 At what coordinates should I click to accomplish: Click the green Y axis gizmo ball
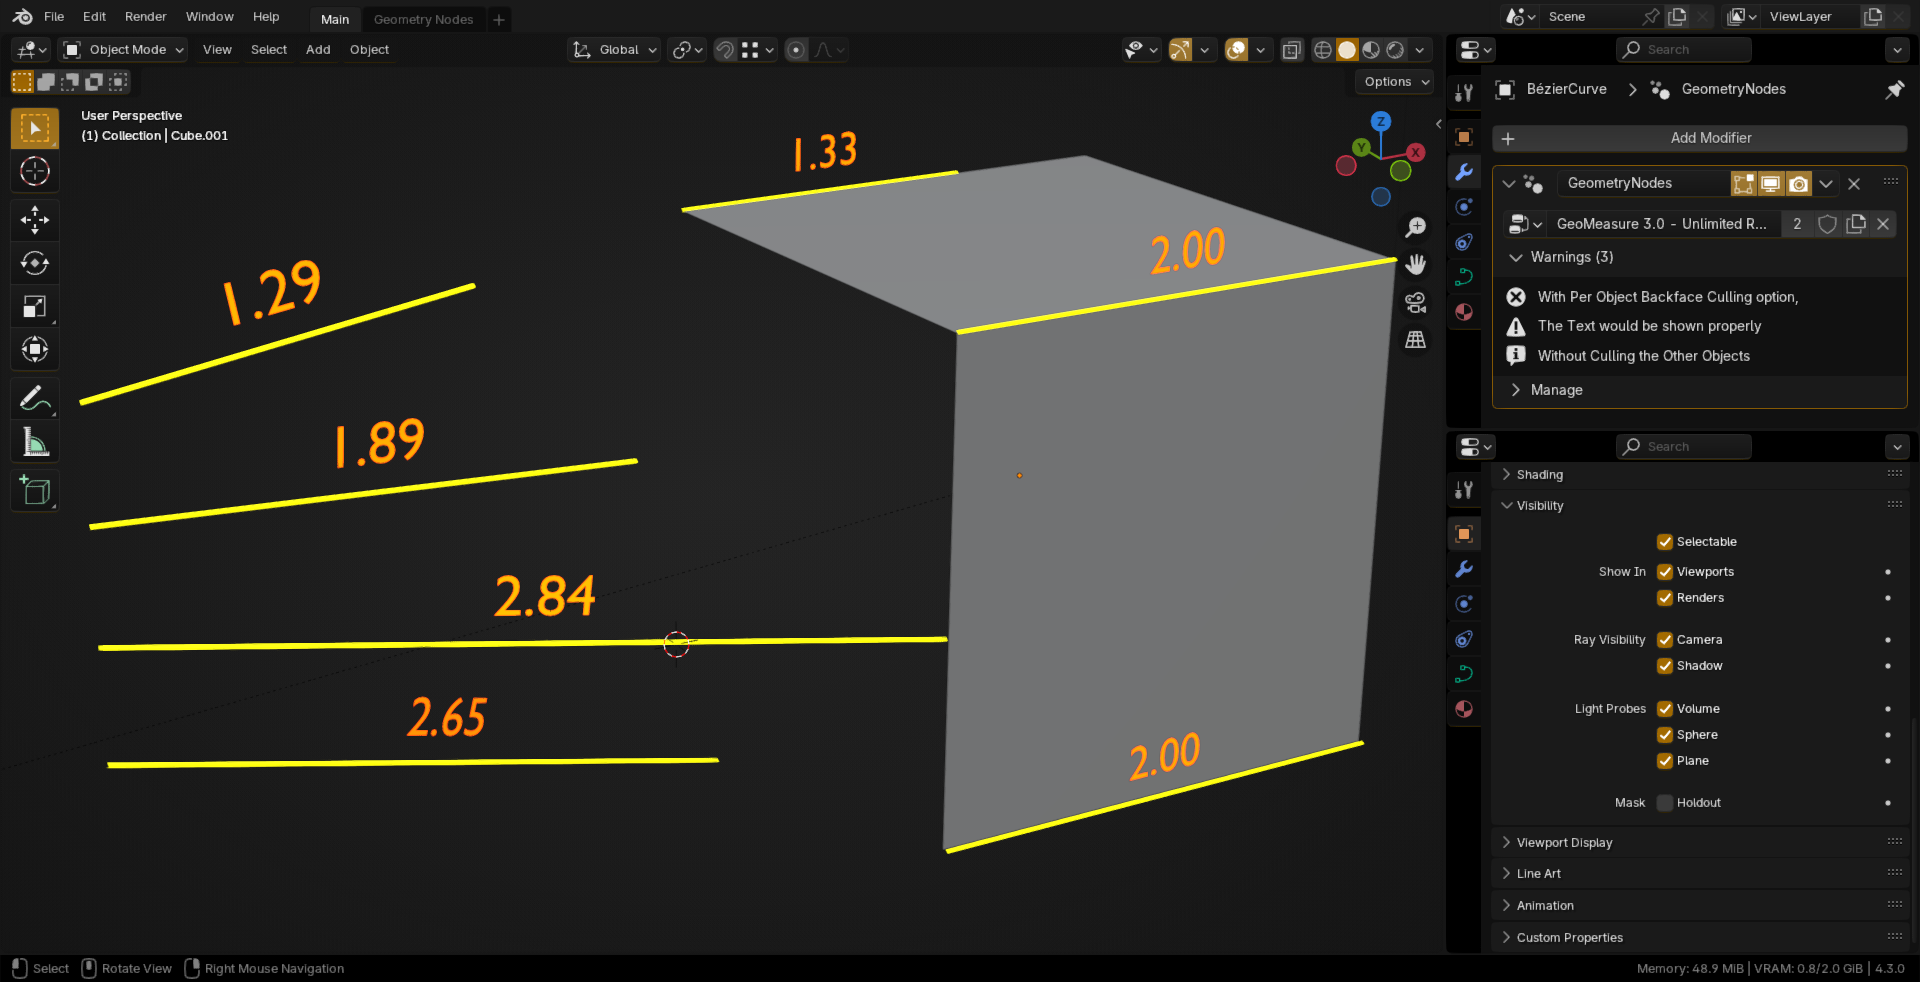tap(1361, 148)
